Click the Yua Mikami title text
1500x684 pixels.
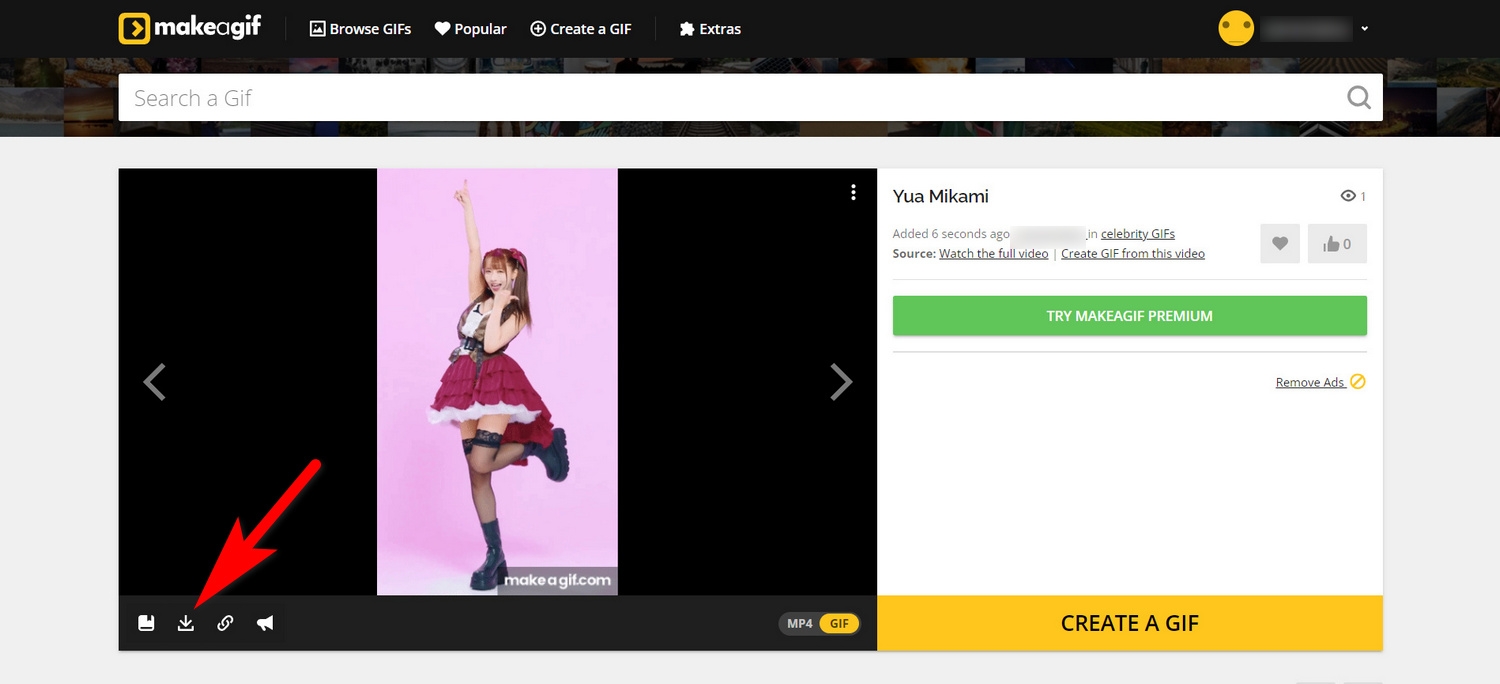941,196
